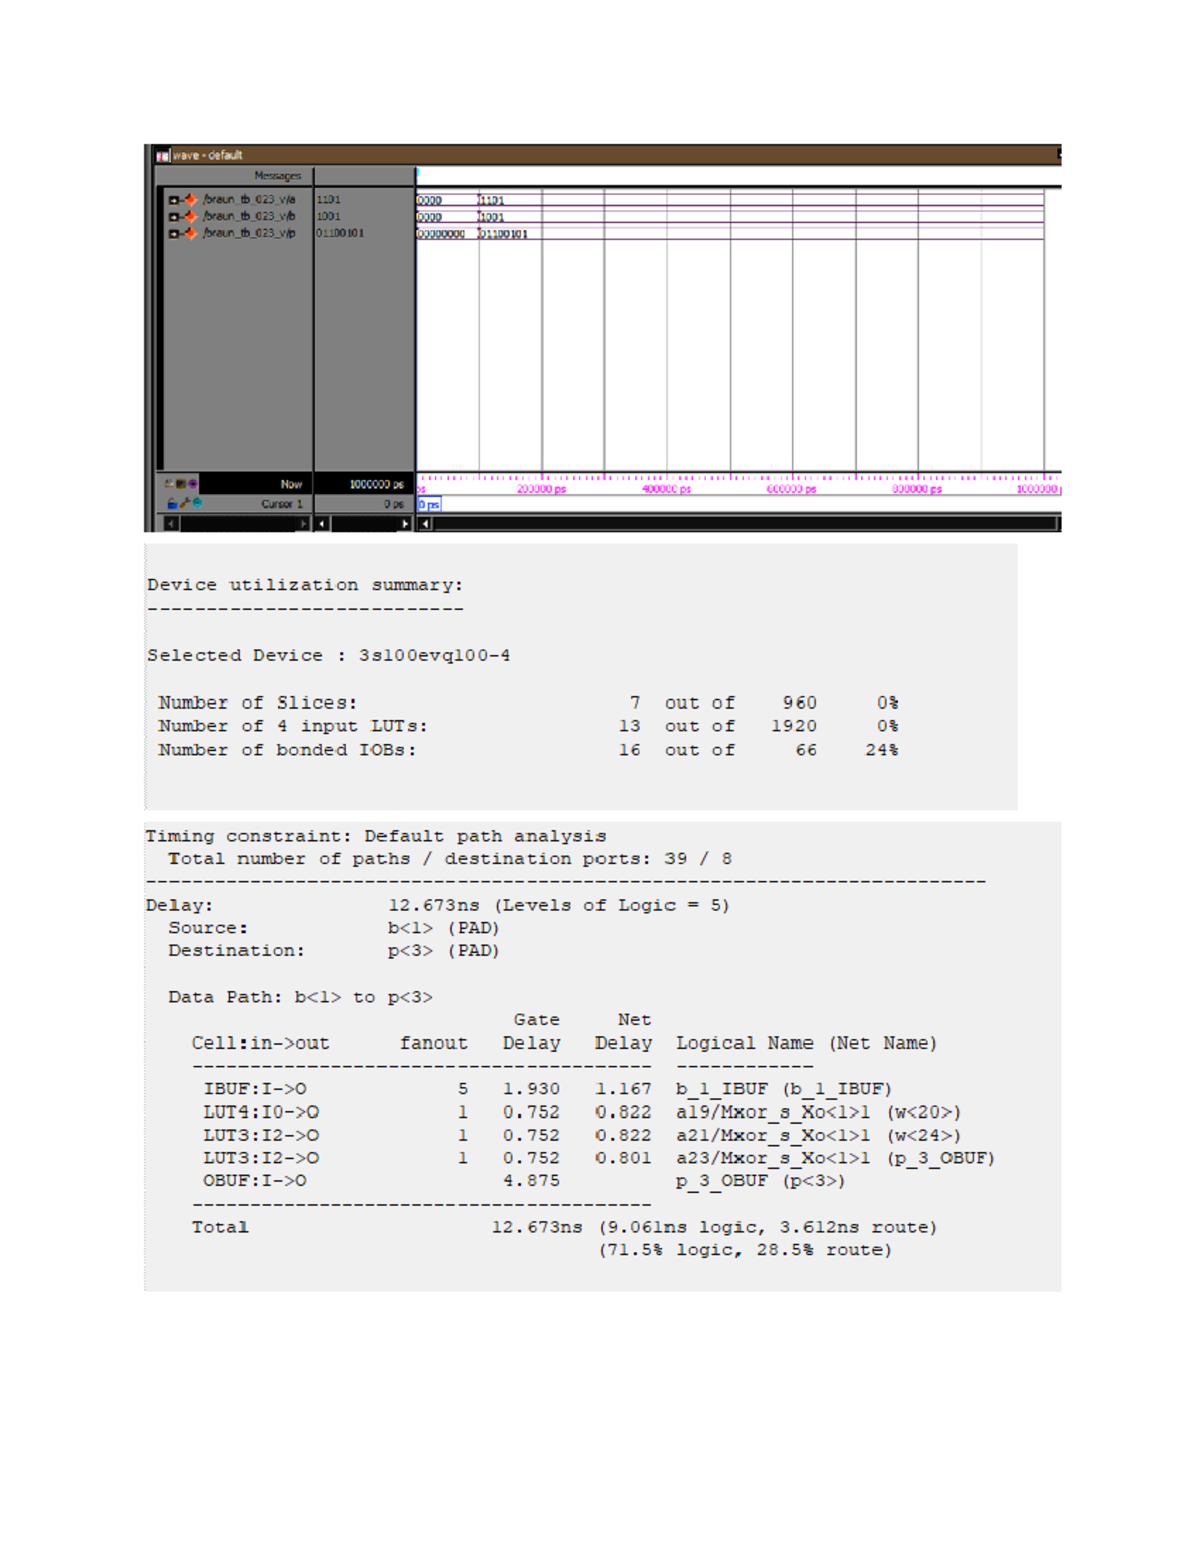
Task: Select the wrench icon beside Cursor 1
Action: [x=184, y=504]
